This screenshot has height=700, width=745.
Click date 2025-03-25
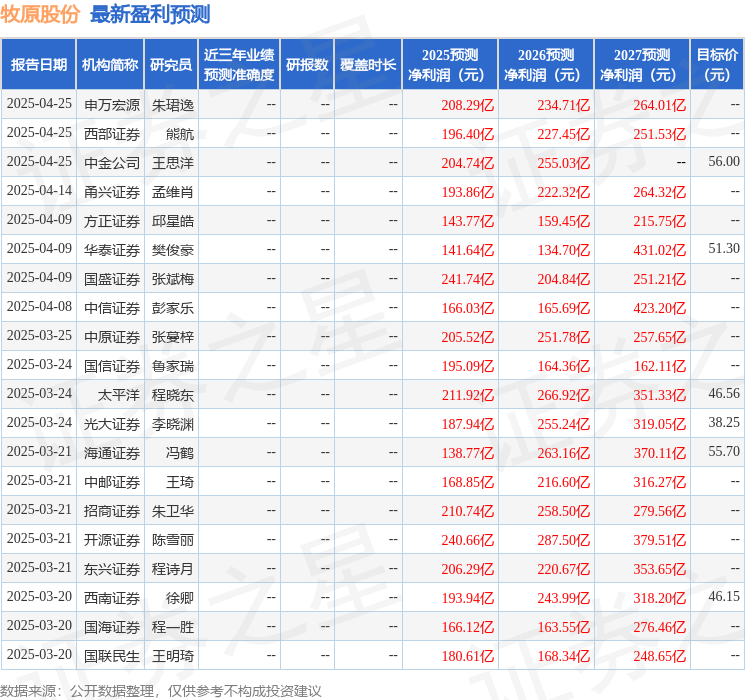coord(39,336)
